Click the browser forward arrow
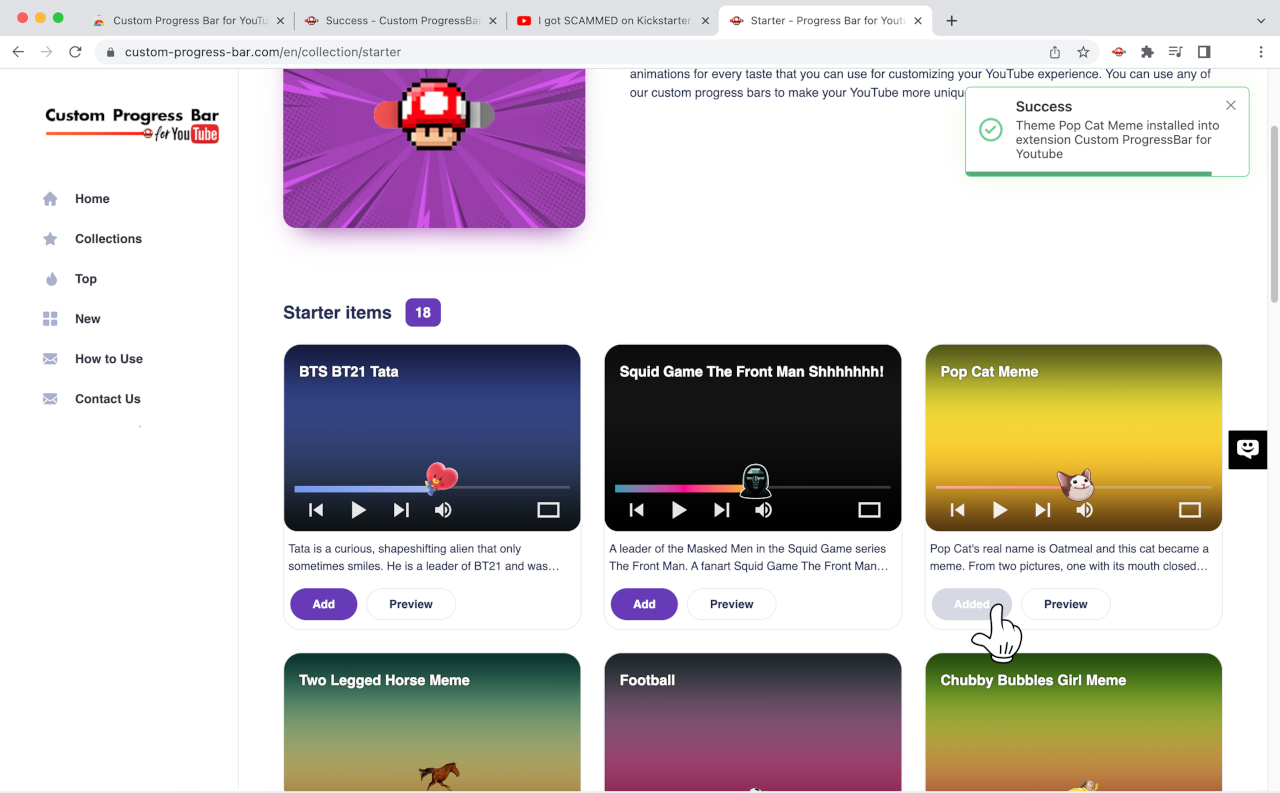This screenshot has height=793, width=1280. 46,52
